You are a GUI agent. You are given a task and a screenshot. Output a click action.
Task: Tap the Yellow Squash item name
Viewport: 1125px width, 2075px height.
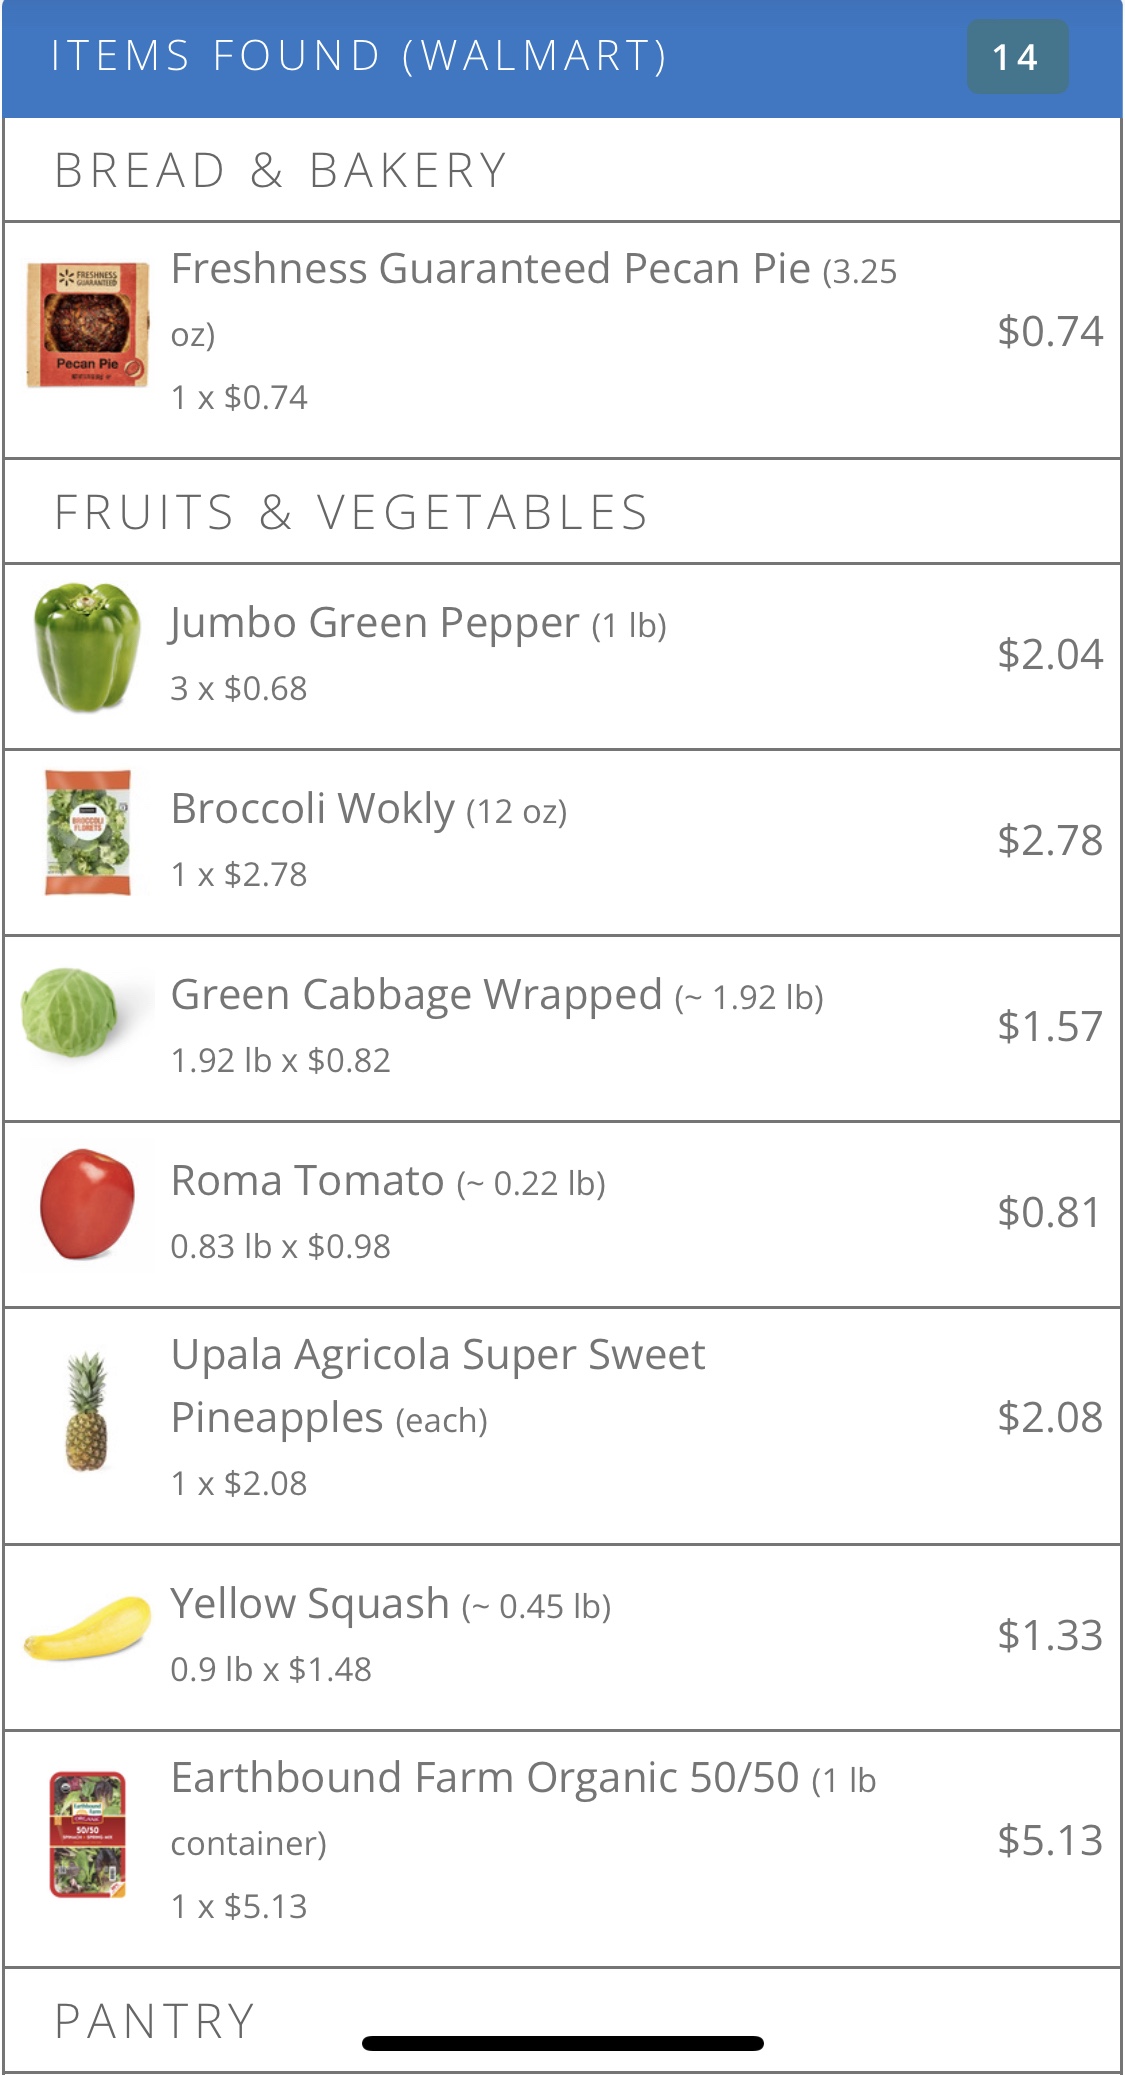point(310,1603)
